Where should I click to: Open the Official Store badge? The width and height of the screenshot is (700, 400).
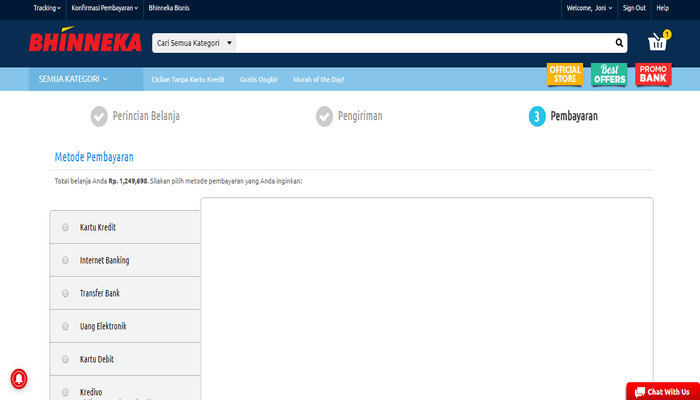(x=565, y=74)
